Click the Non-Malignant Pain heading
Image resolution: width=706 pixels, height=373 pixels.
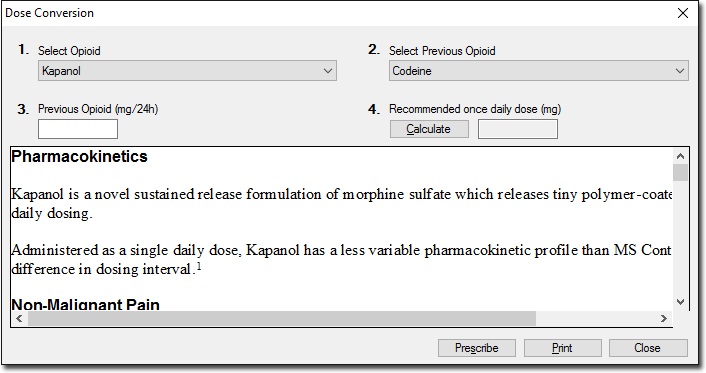(x=86, y=305)
